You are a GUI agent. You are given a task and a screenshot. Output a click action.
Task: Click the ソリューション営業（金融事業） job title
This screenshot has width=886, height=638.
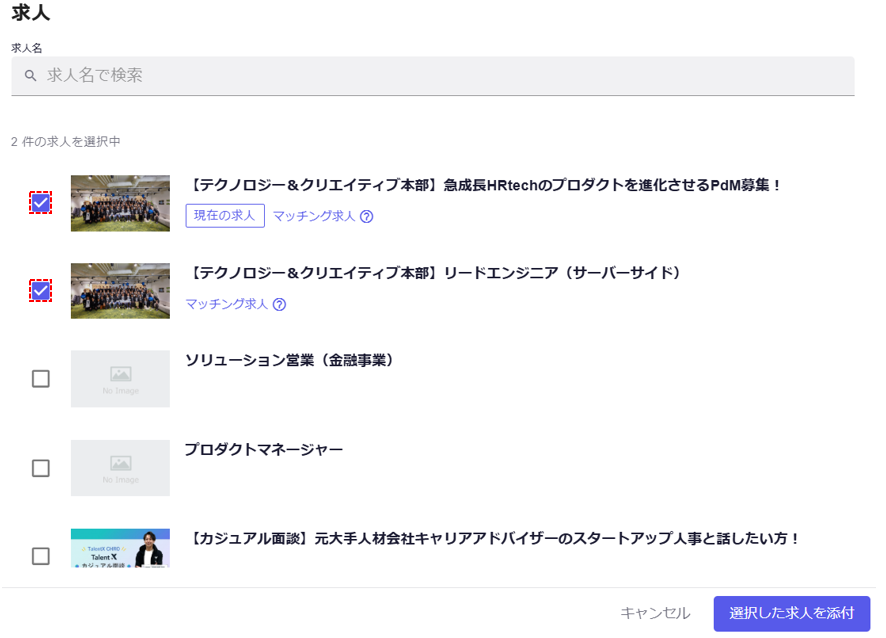point(289,360)
